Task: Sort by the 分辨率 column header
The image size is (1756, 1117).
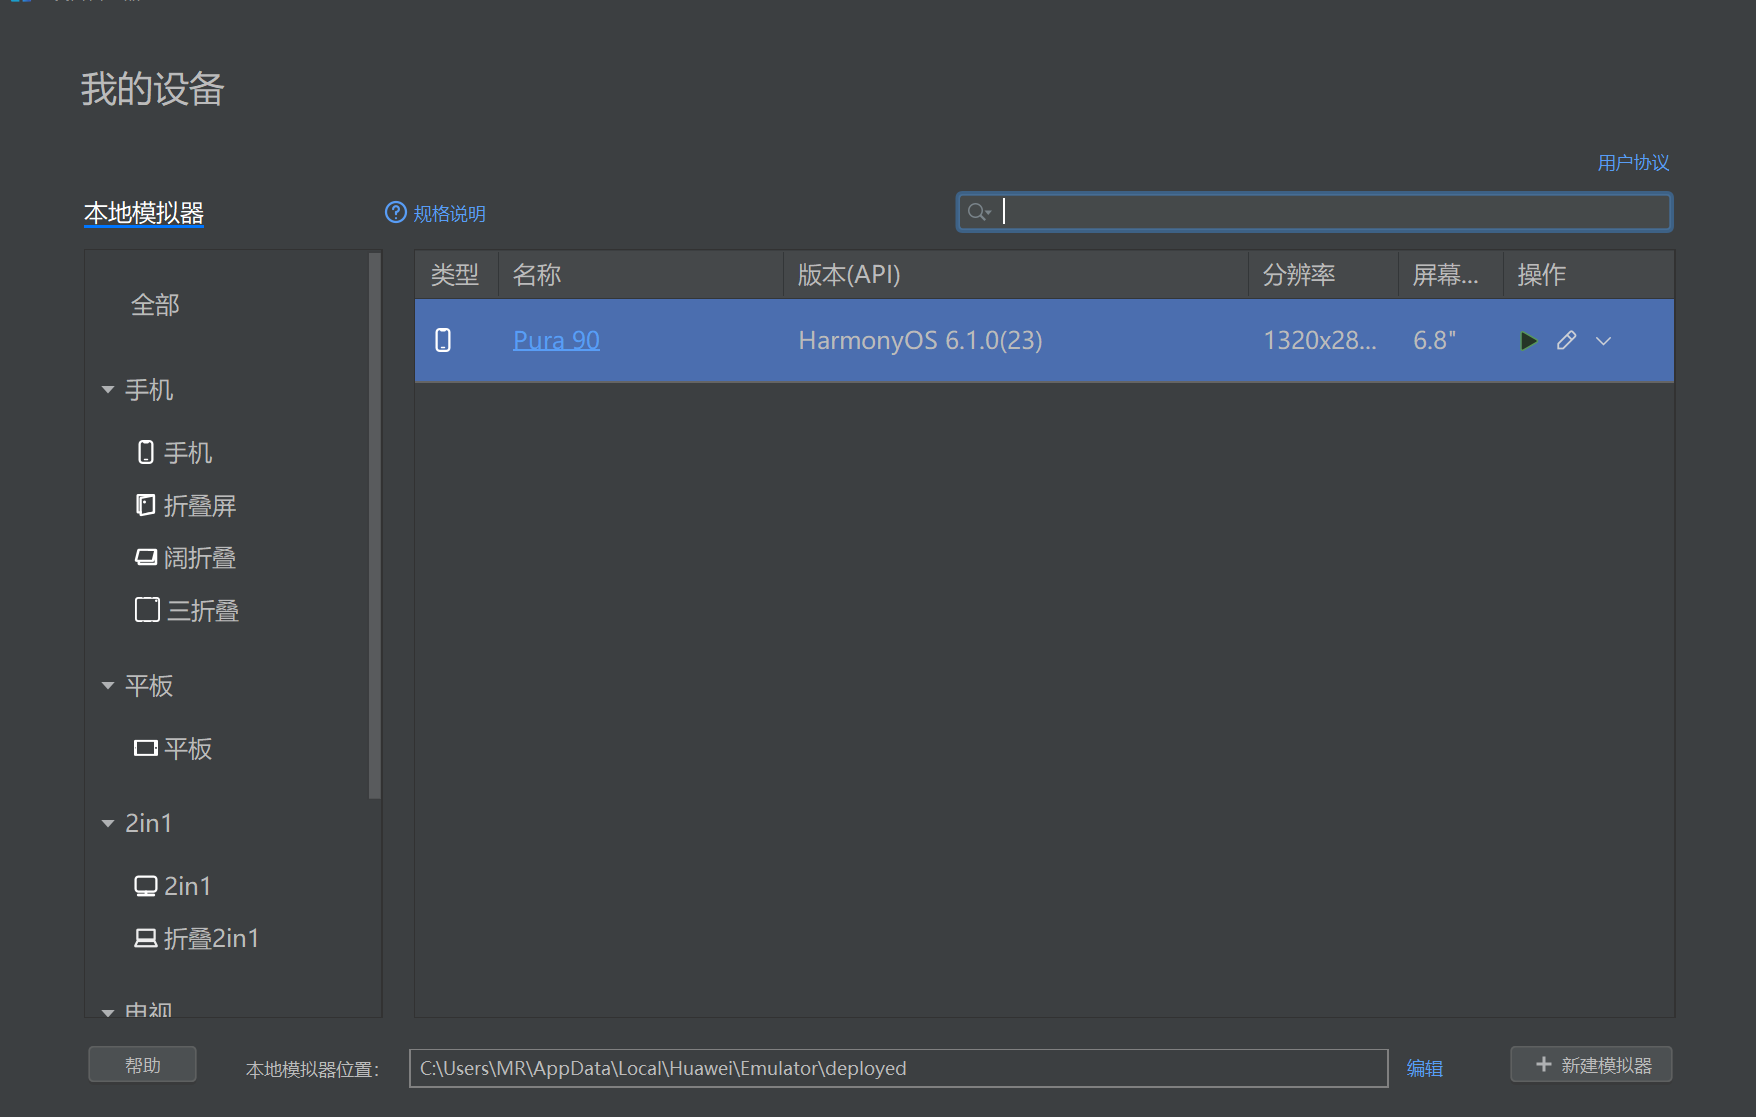Action: (x=1323, y=275)
